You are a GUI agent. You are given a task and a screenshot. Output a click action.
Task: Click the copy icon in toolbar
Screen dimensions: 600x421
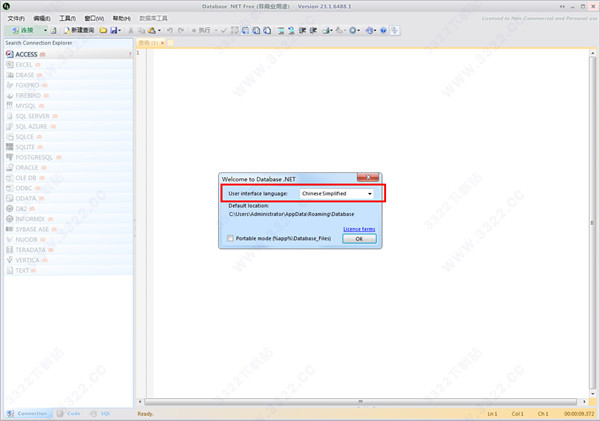coord(142,30)
